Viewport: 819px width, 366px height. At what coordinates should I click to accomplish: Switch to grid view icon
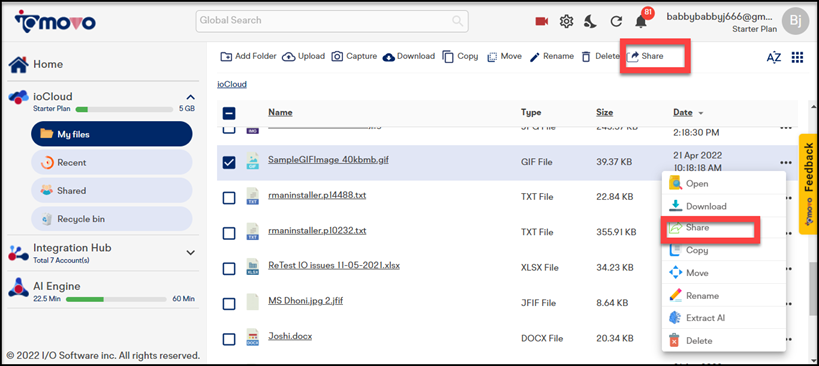point(797,57)
